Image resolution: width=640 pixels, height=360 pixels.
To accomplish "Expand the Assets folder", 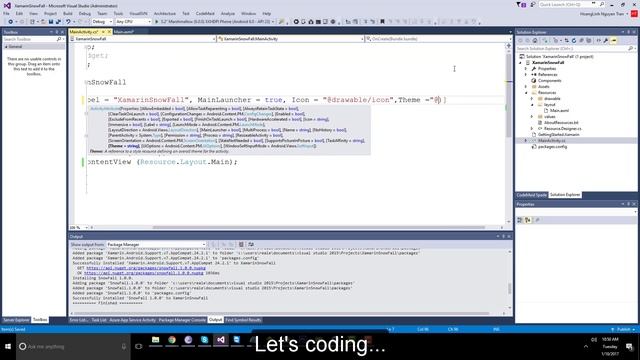I will pos(526,87).
